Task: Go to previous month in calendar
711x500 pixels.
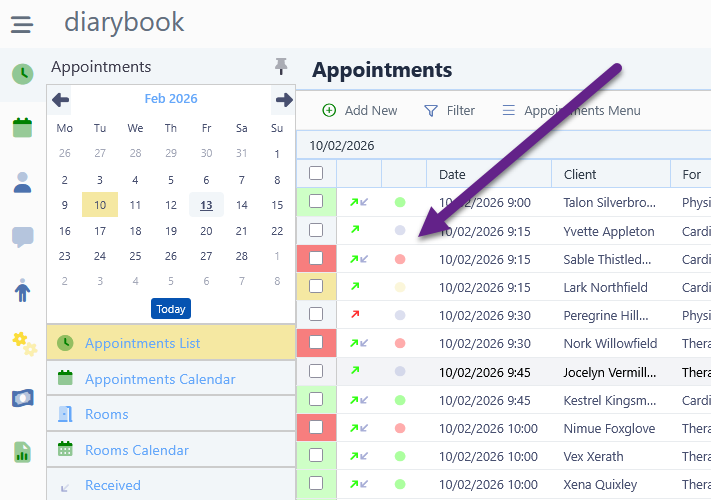Action: [61, 99]
